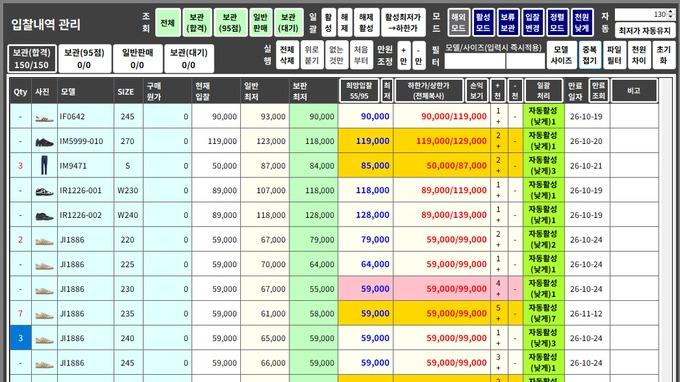Click the 만료조회 header button
680x382 pixels.
(598, 91)
